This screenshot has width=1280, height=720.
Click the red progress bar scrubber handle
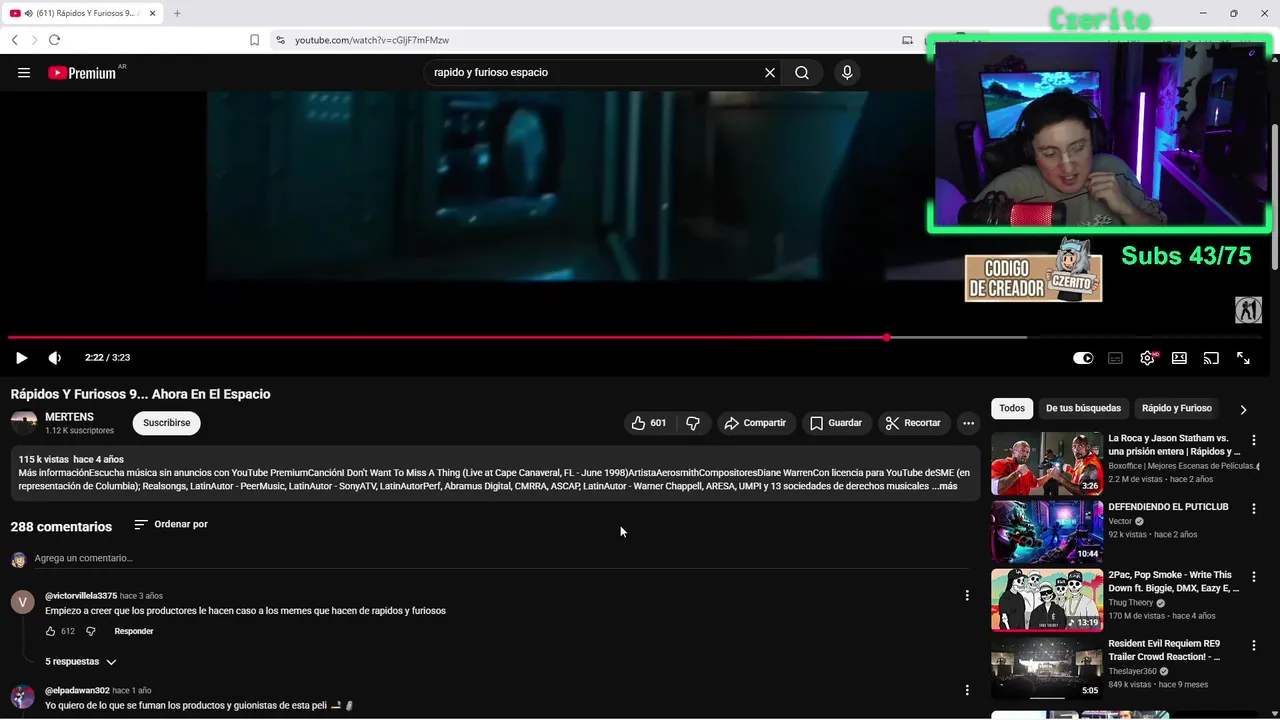tap(887, 337)
